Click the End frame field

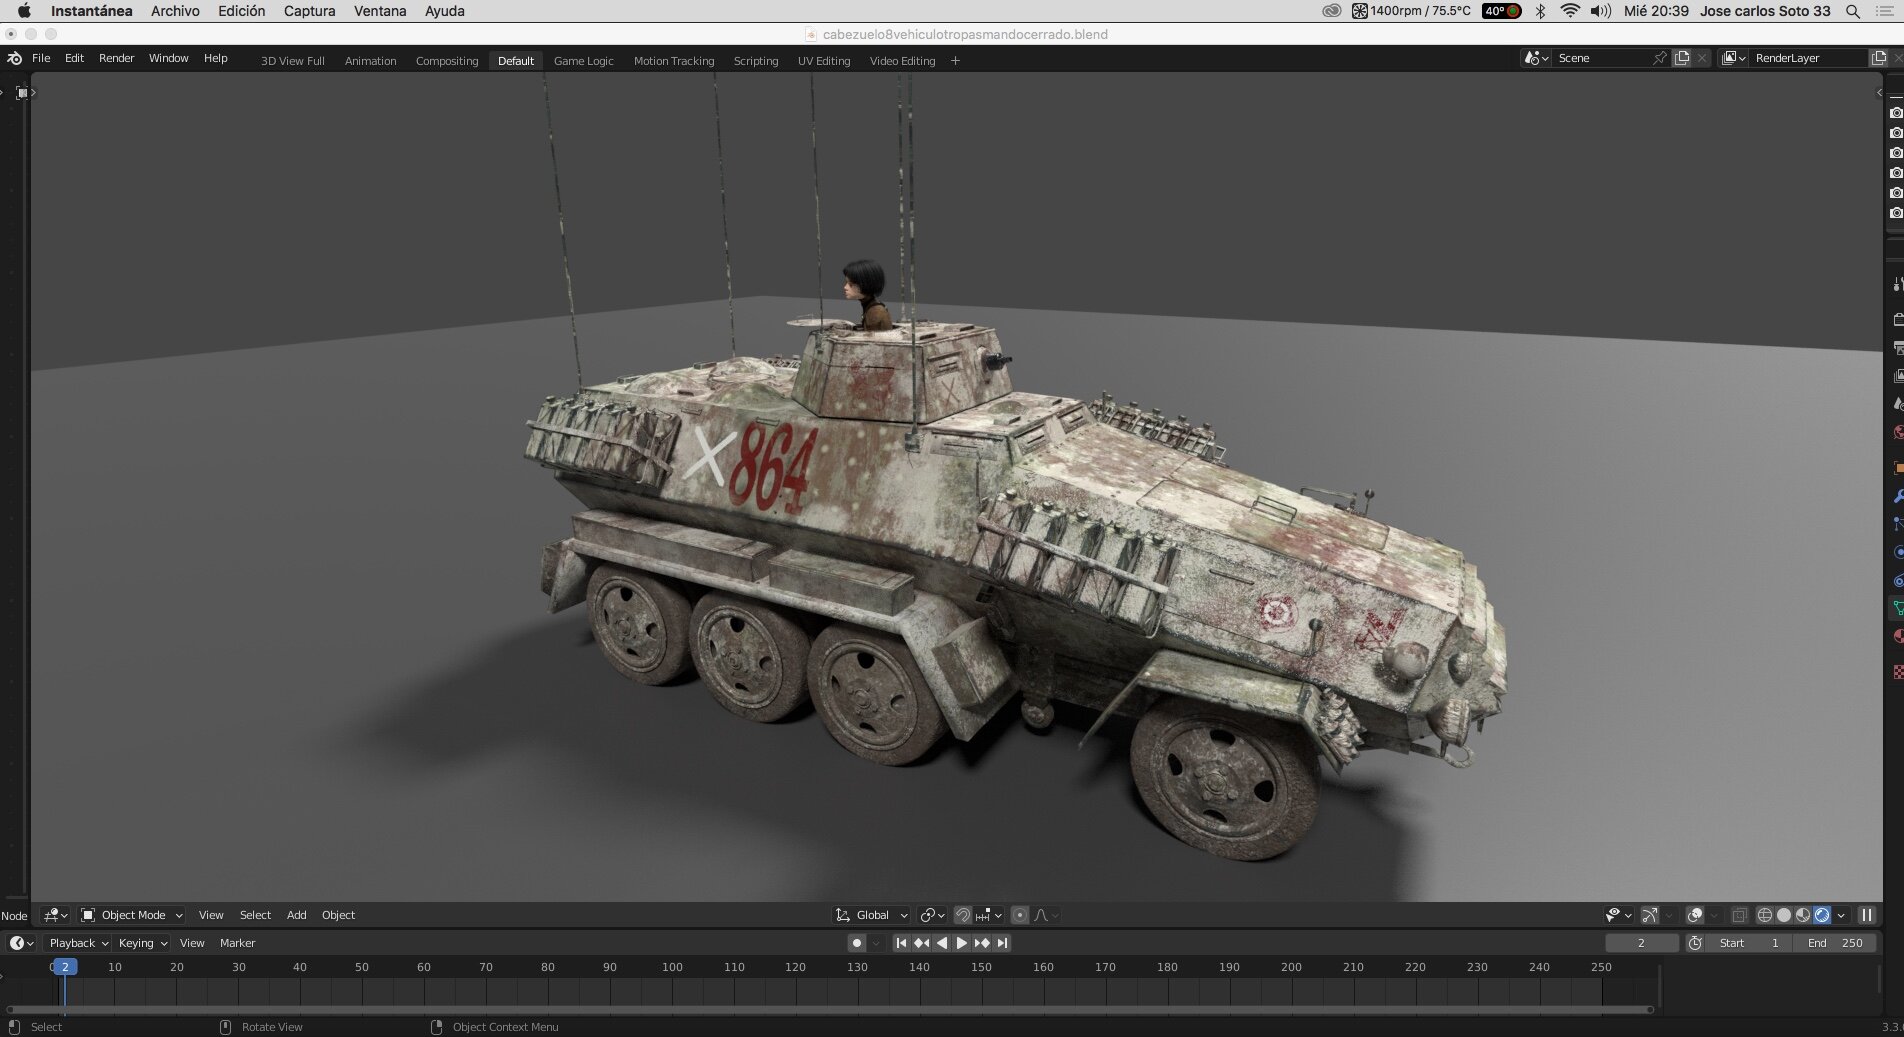pyautogui.click(x=1835, y=943)
